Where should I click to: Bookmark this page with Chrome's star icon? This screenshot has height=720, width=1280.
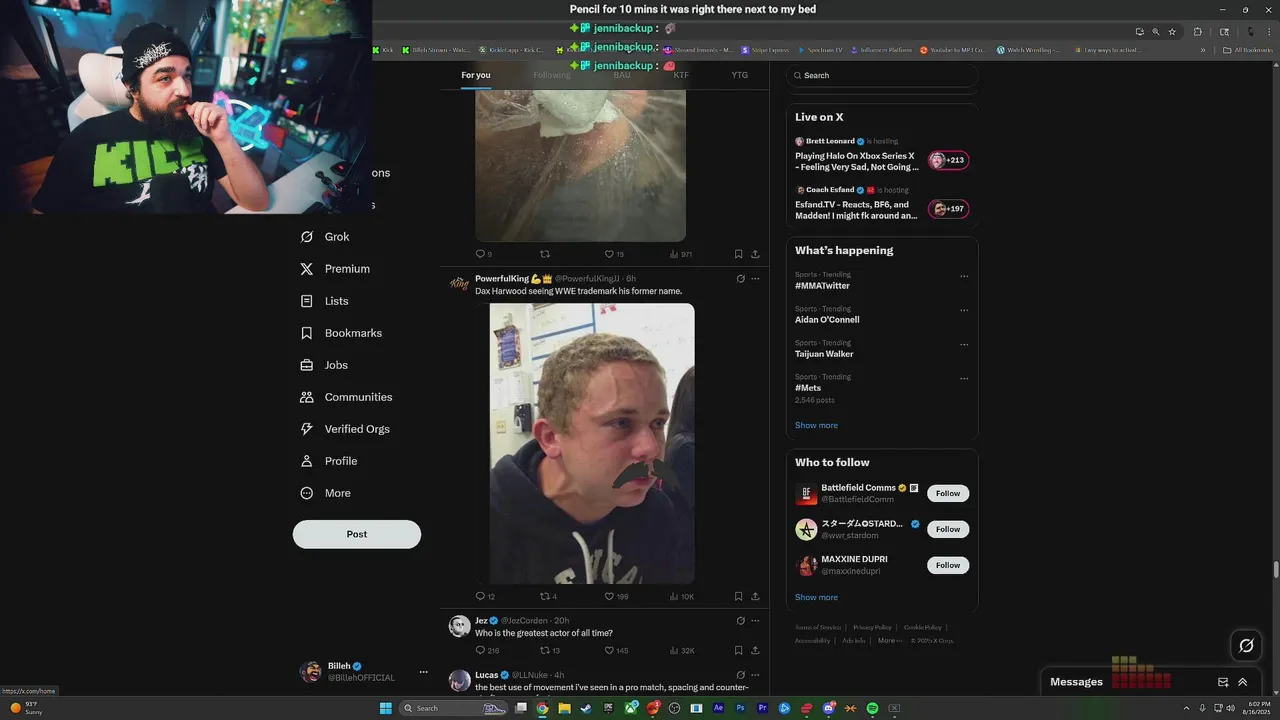(1172, 31)
